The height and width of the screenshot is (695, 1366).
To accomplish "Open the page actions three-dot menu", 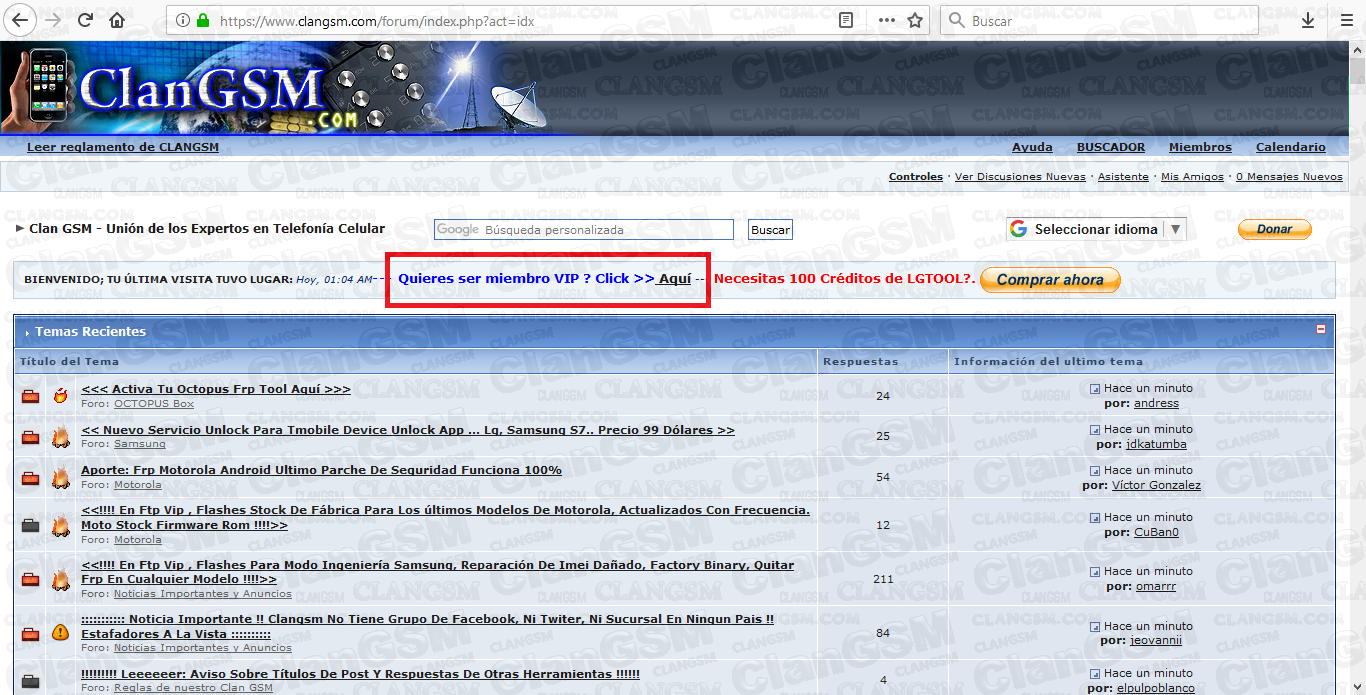I will tap(887, 20).
